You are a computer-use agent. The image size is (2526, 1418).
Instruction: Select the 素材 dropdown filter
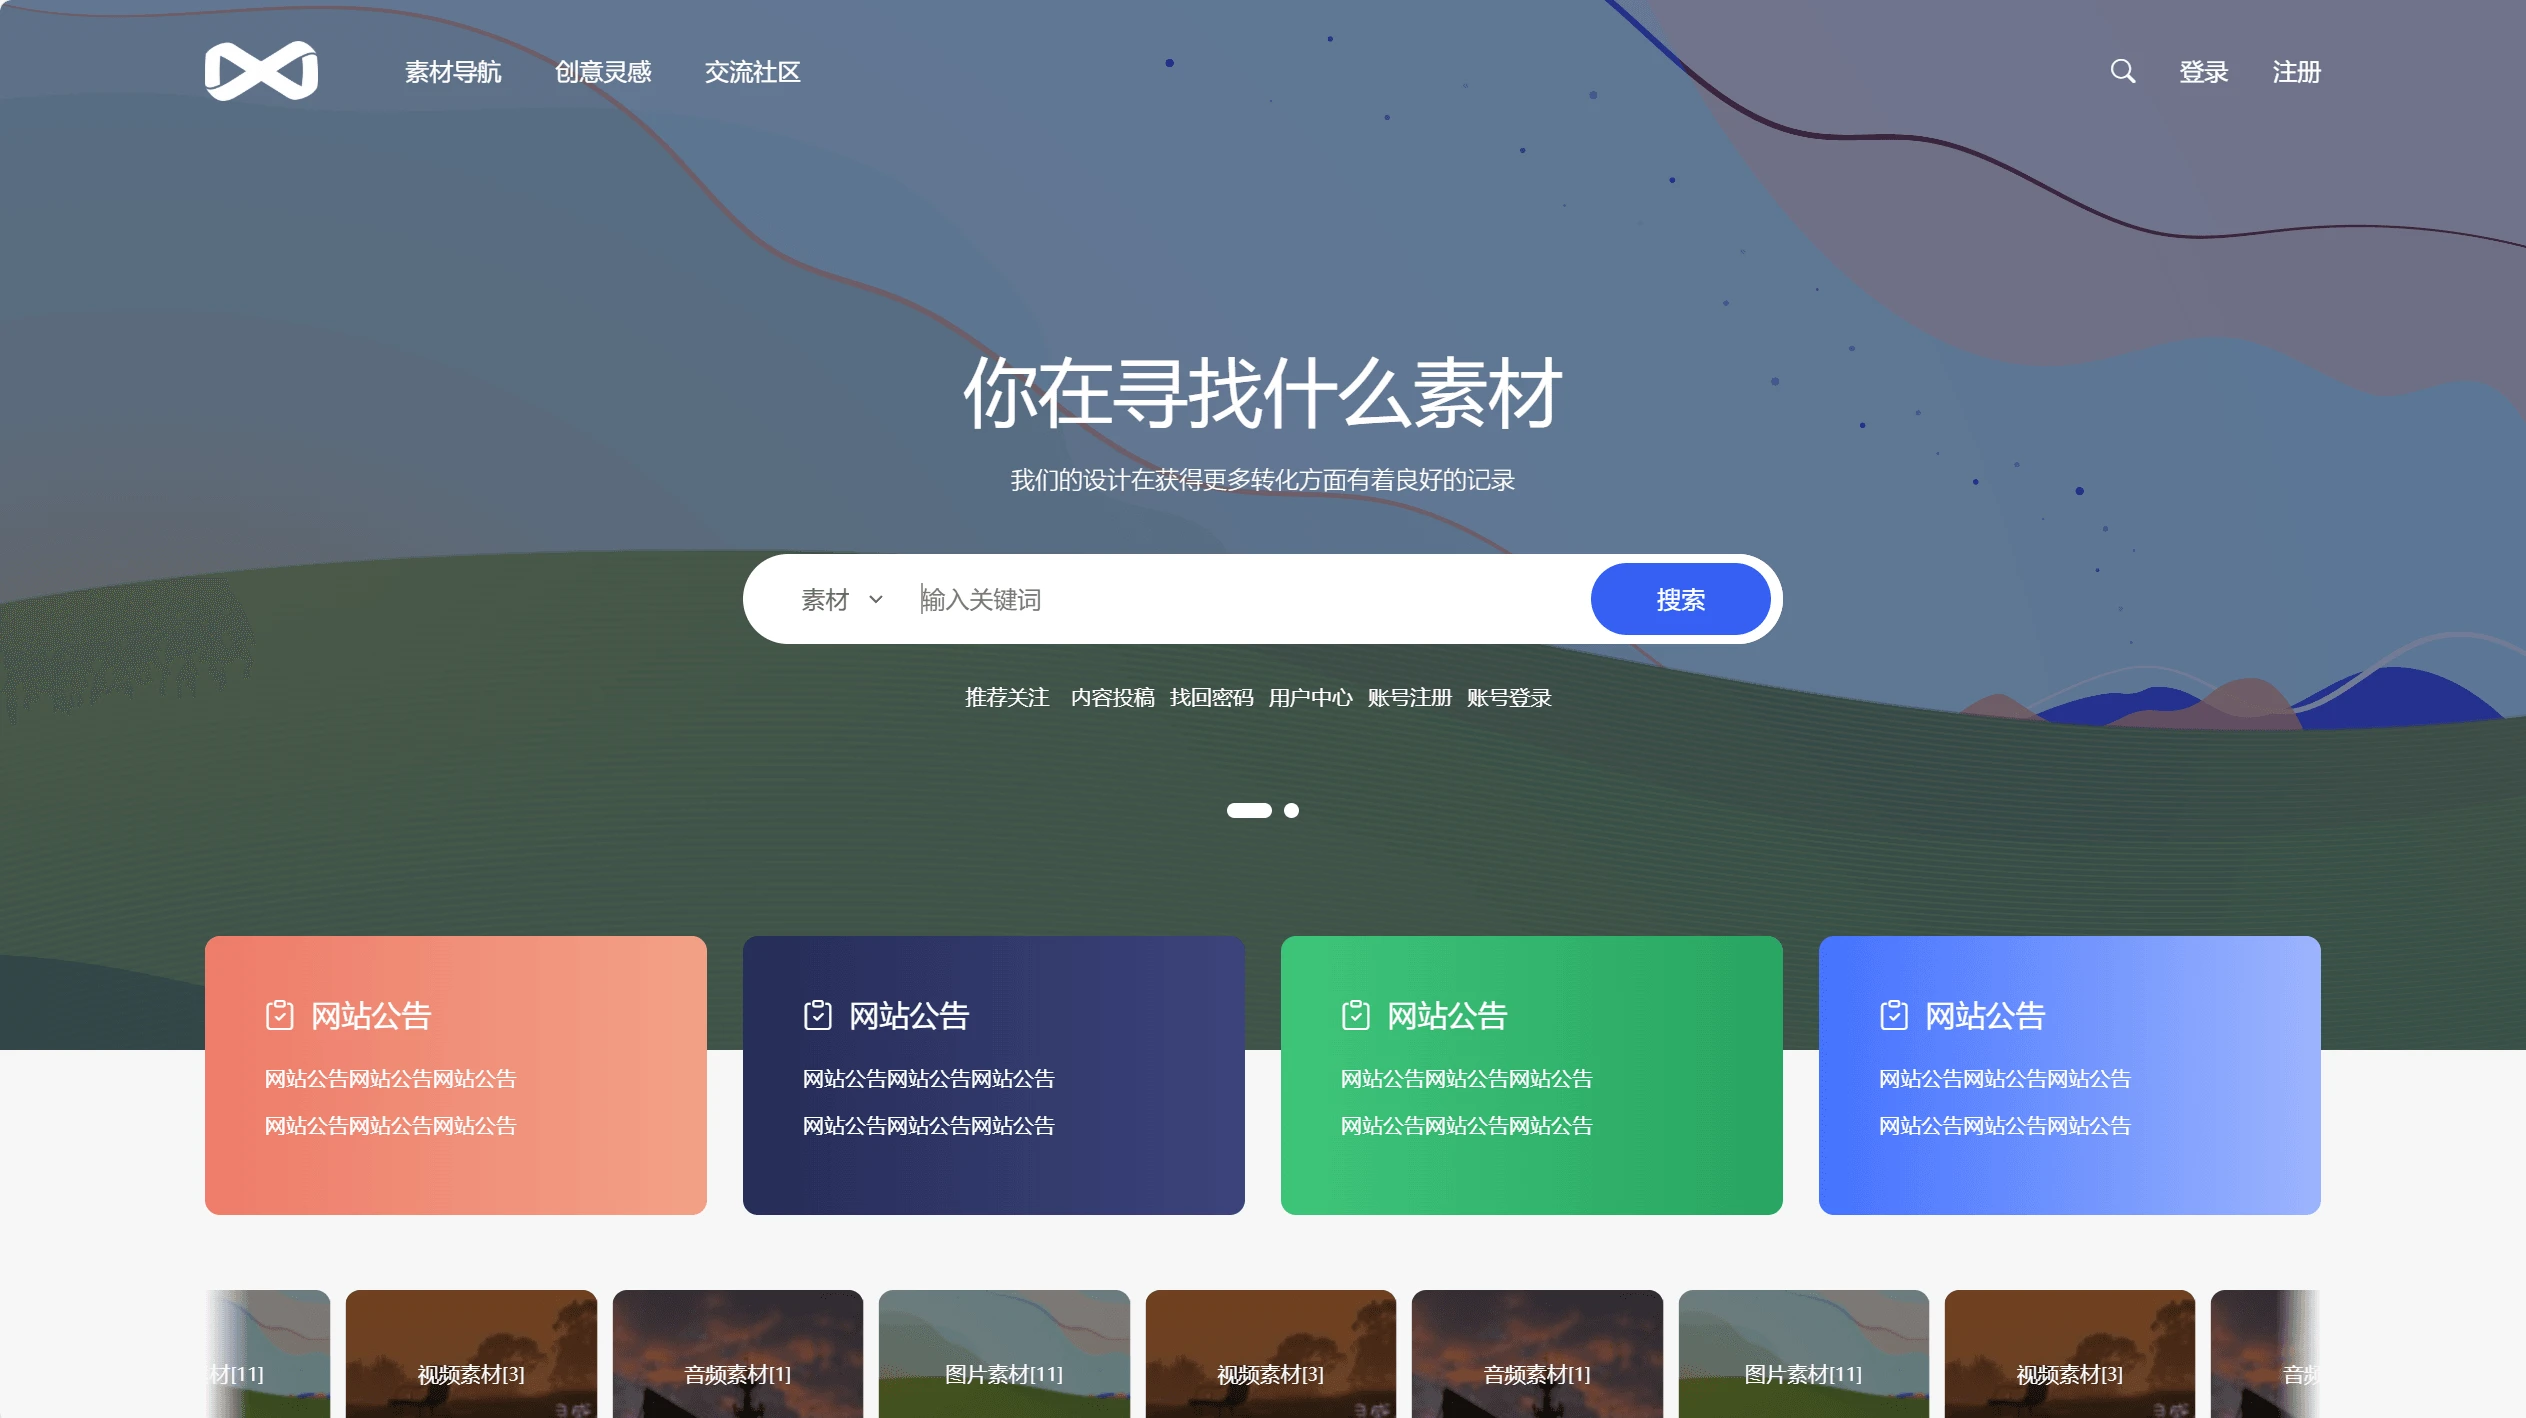(841, 599)
